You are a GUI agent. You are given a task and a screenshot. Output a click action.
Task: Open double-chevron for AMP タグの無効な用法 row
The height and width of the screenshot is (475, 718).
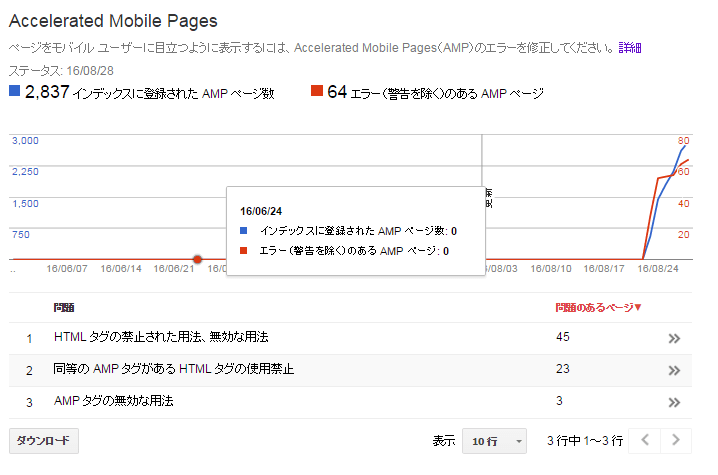674,402
